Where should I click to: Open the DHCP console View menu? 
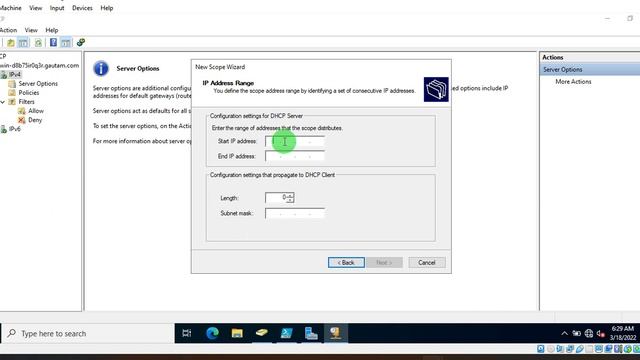31,30
